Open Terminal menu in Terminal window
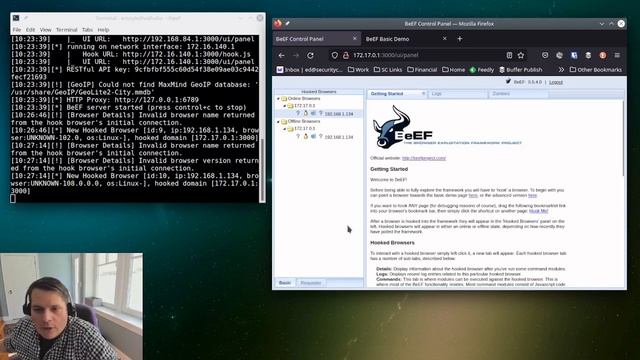The image size is (640, 360). pos(67,30)
